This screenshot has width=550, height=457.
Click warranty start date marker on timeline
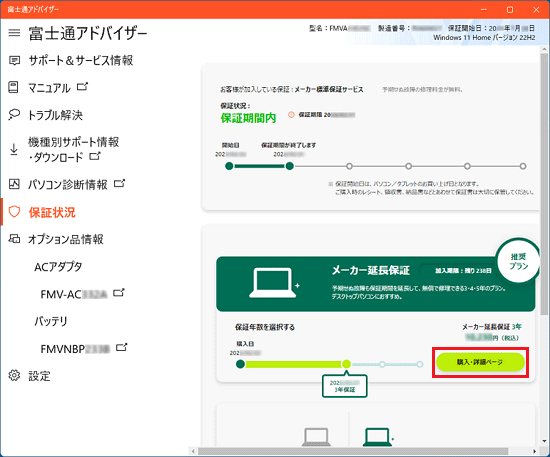click(229, 166)
